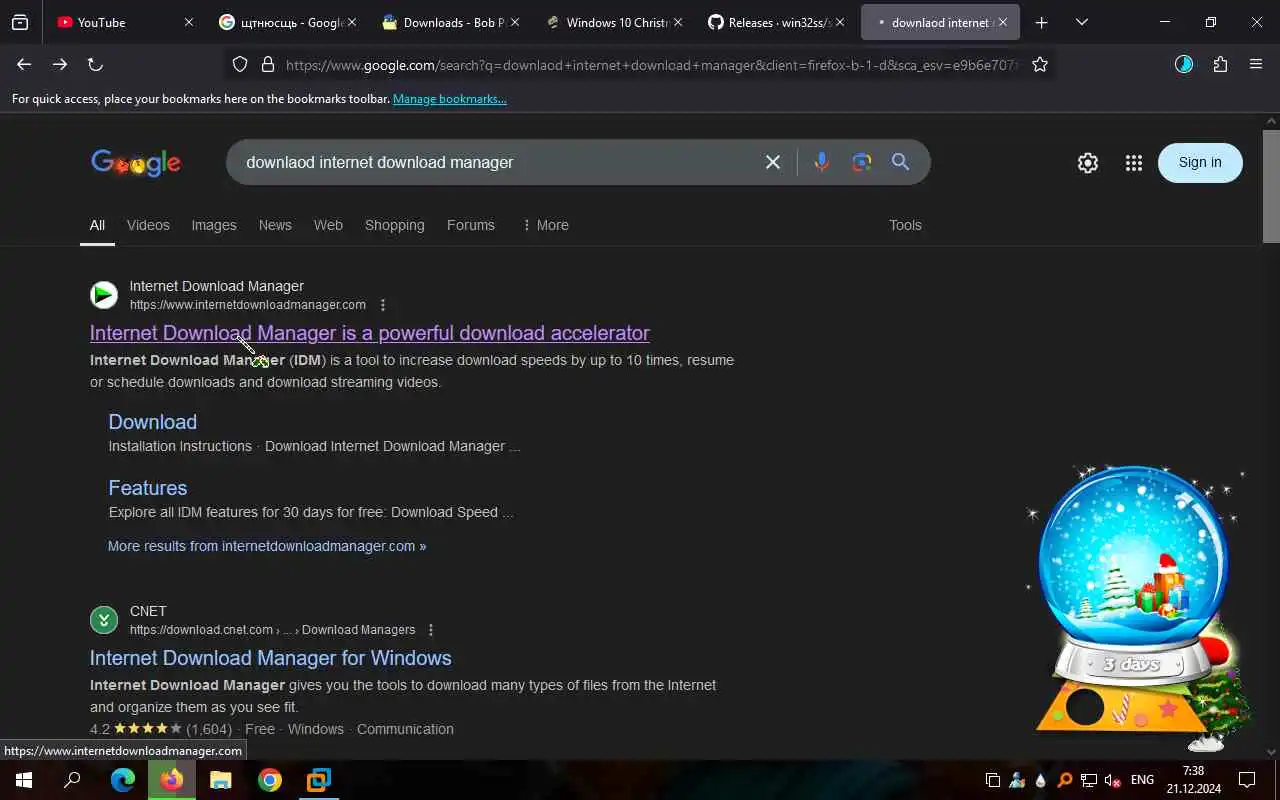Image resolution: width=1280 pixels, height=800 pixels.
Task: Open VirtualBox icon in taskbar
Action: click(318, 780)
